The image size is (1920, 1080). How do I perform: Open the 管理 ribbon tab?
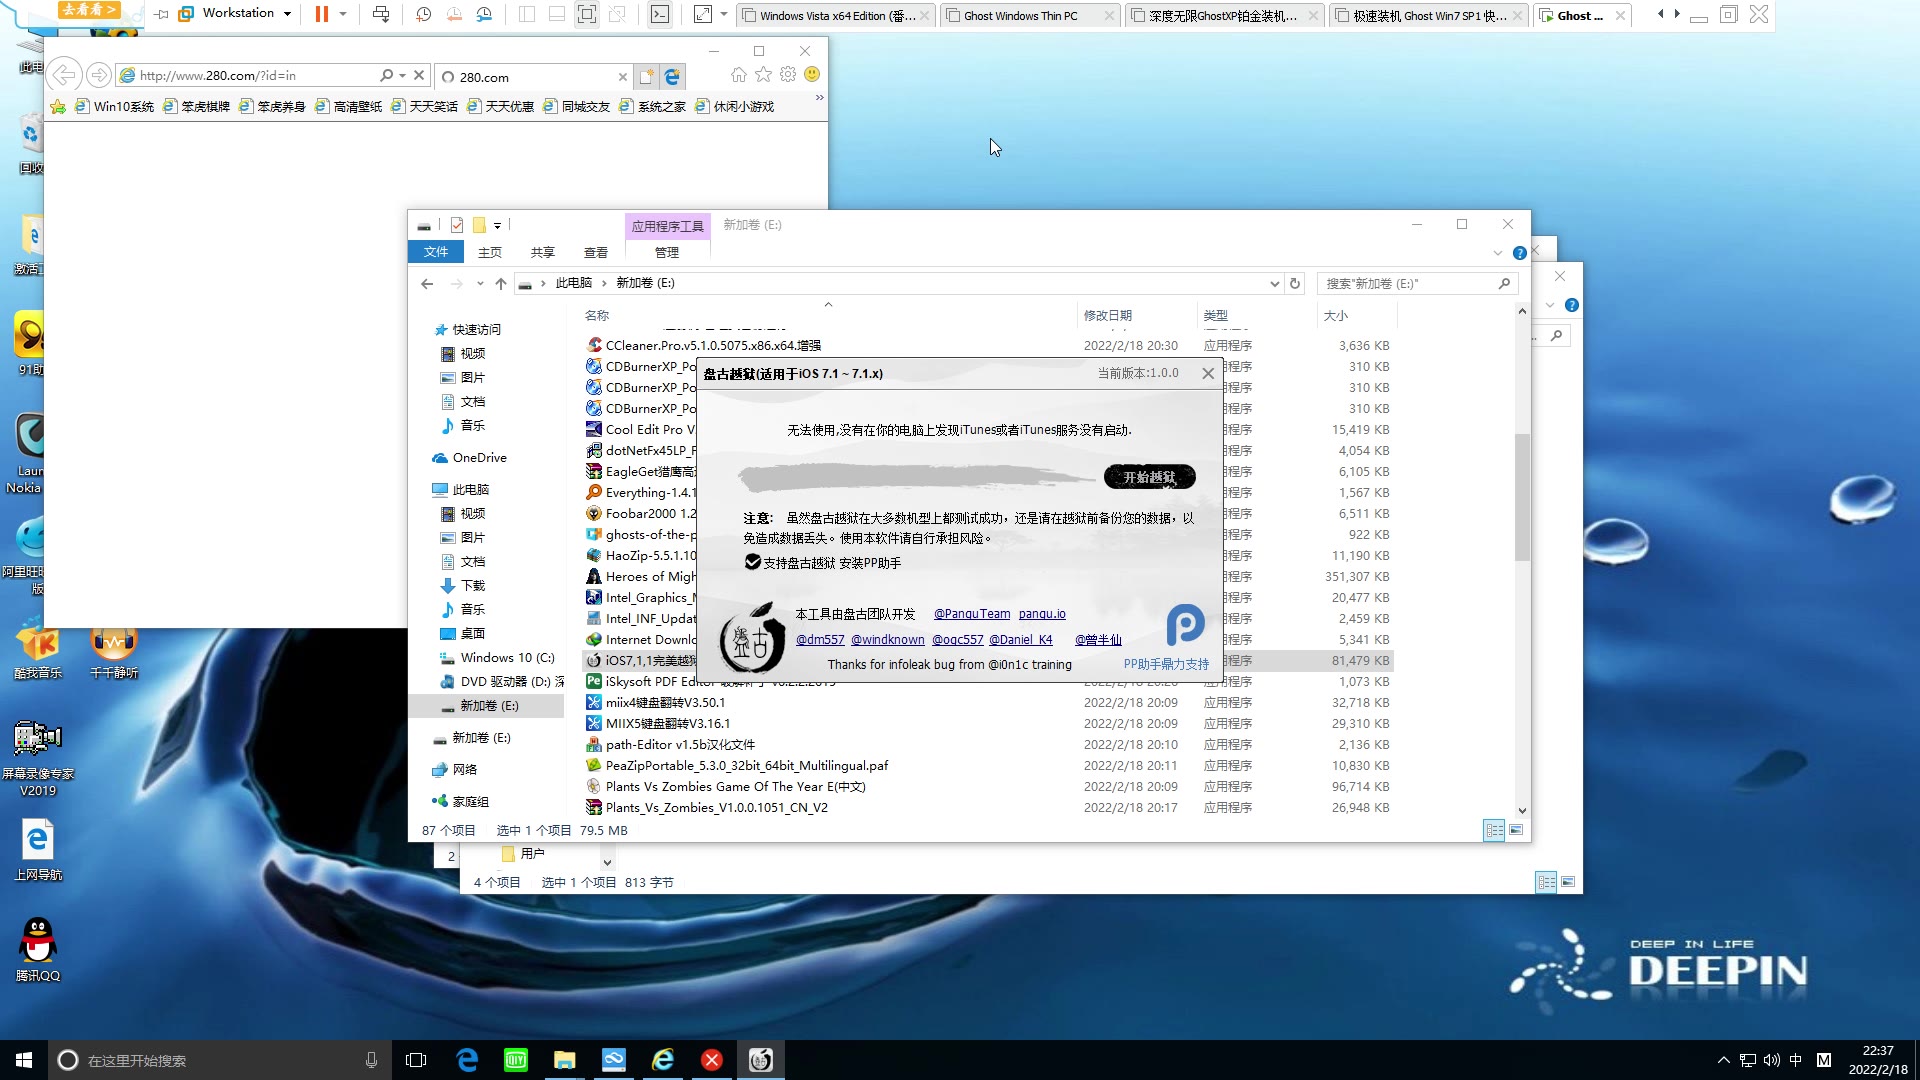[x=667, y=252]
